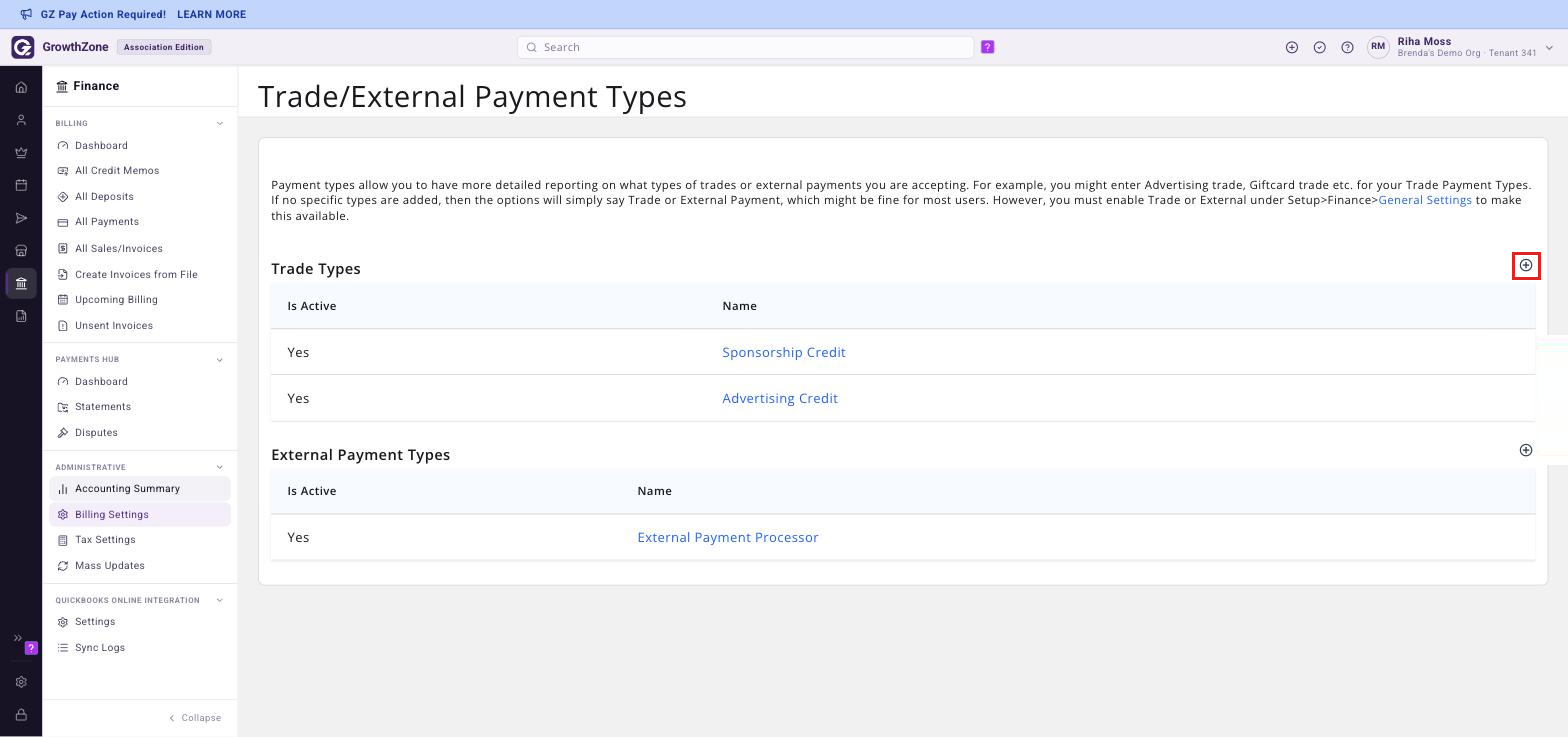Open External Payment Processor type

728,537
